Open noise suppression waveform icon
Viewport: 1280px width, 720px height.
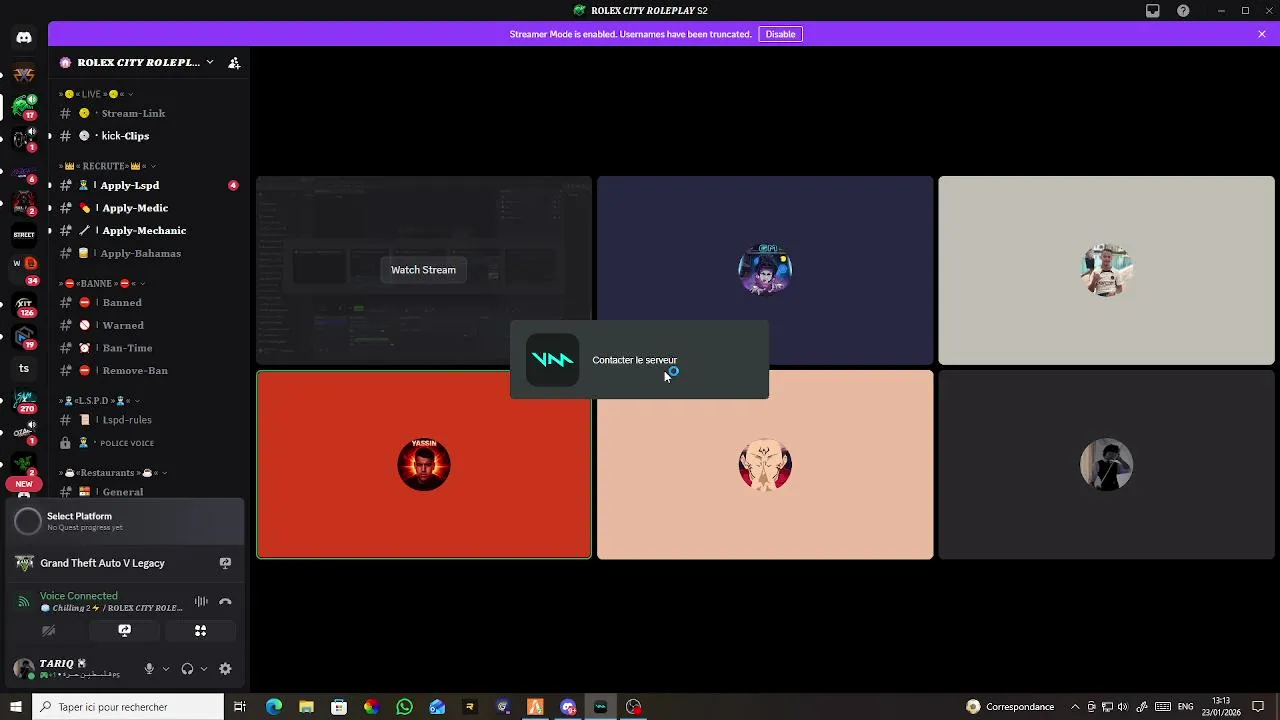point(201,601)
